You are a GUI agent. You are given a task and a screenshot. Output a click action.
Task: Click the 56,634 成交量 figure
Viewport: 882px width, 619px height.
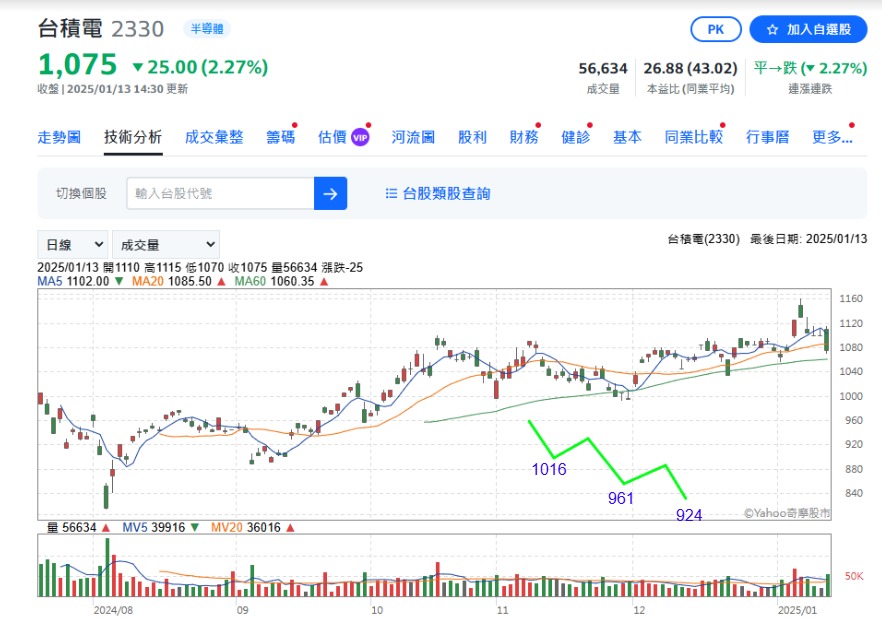pos(603,69)
